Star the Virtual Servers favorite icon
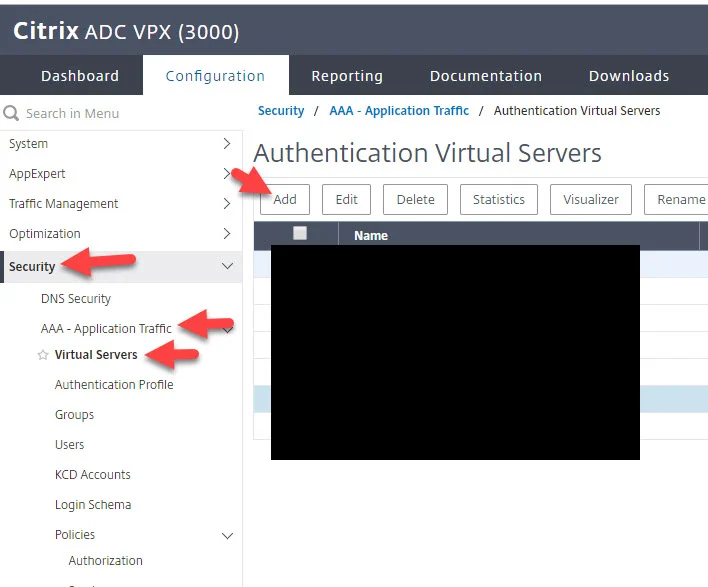This screenshot has height=587, width=708. [43, 355]
